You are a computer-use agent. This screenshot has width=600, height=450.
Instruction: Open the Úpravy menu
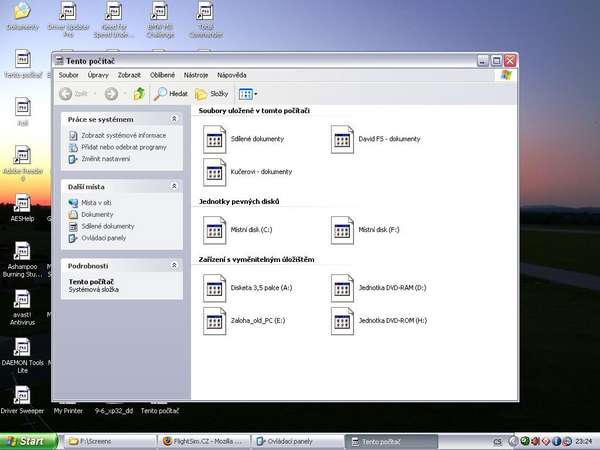(x=98, y=75)
